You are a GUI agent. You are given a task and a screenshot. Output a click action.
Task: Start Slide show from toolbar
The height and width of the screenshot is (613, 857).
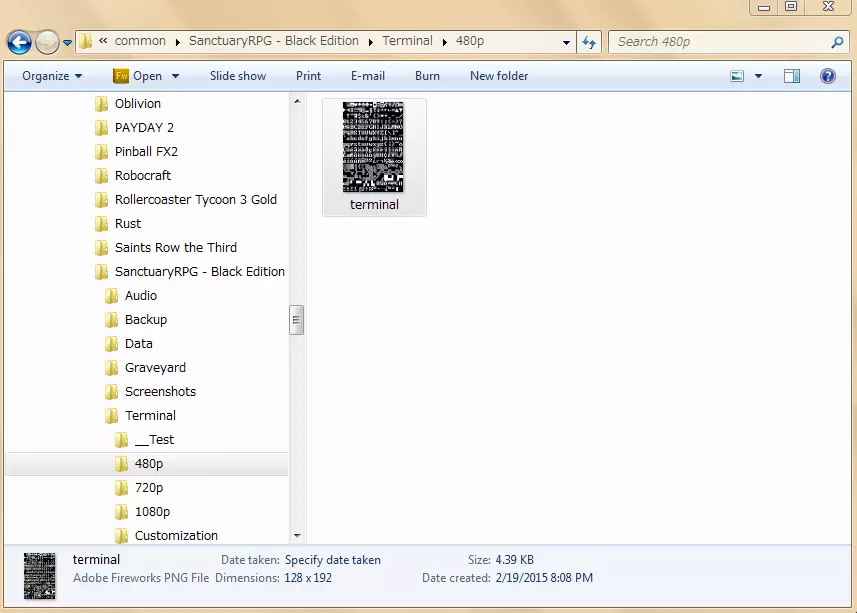(238, 76)
